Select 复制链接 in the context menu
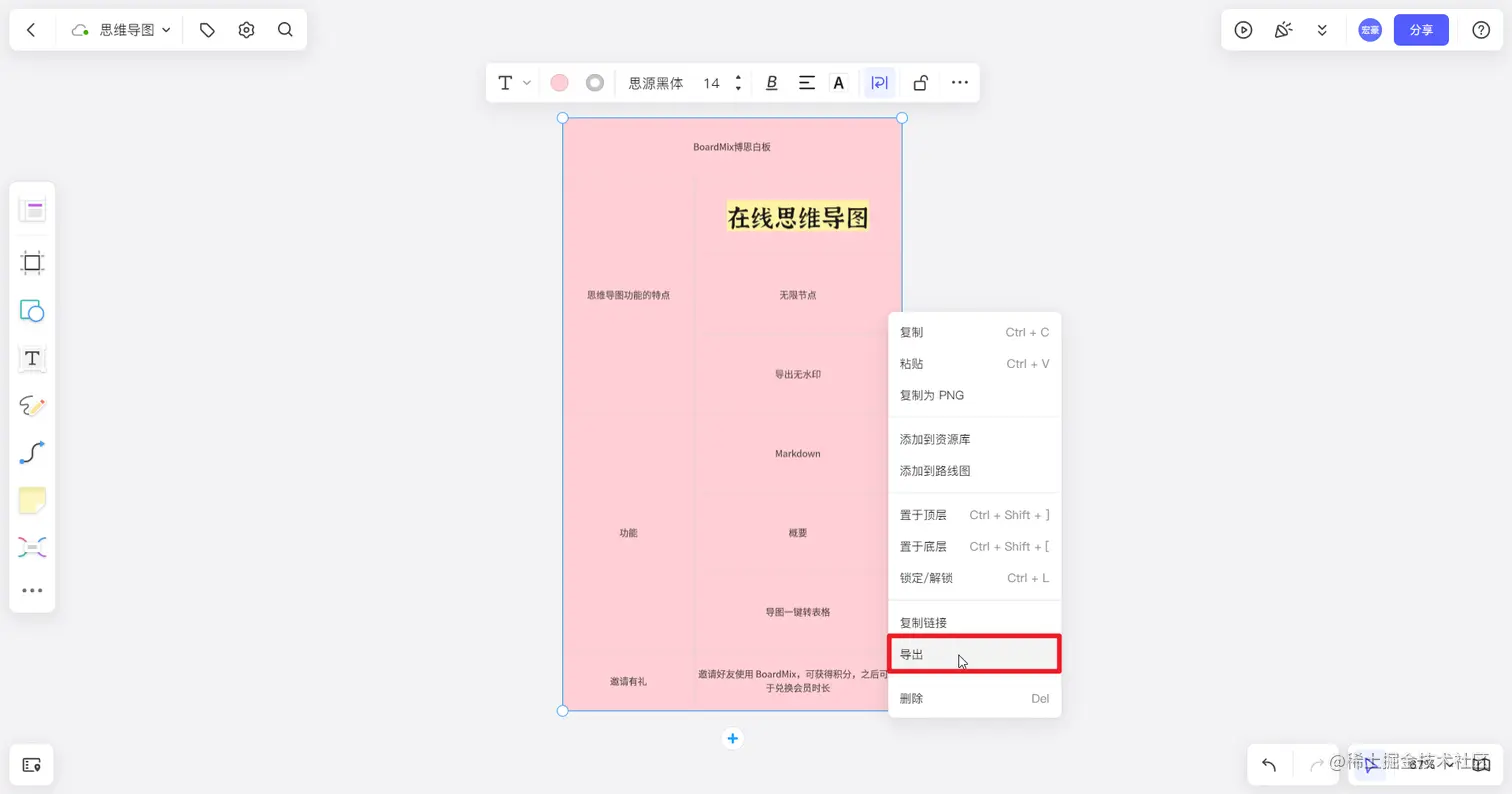 click(975, 622)
